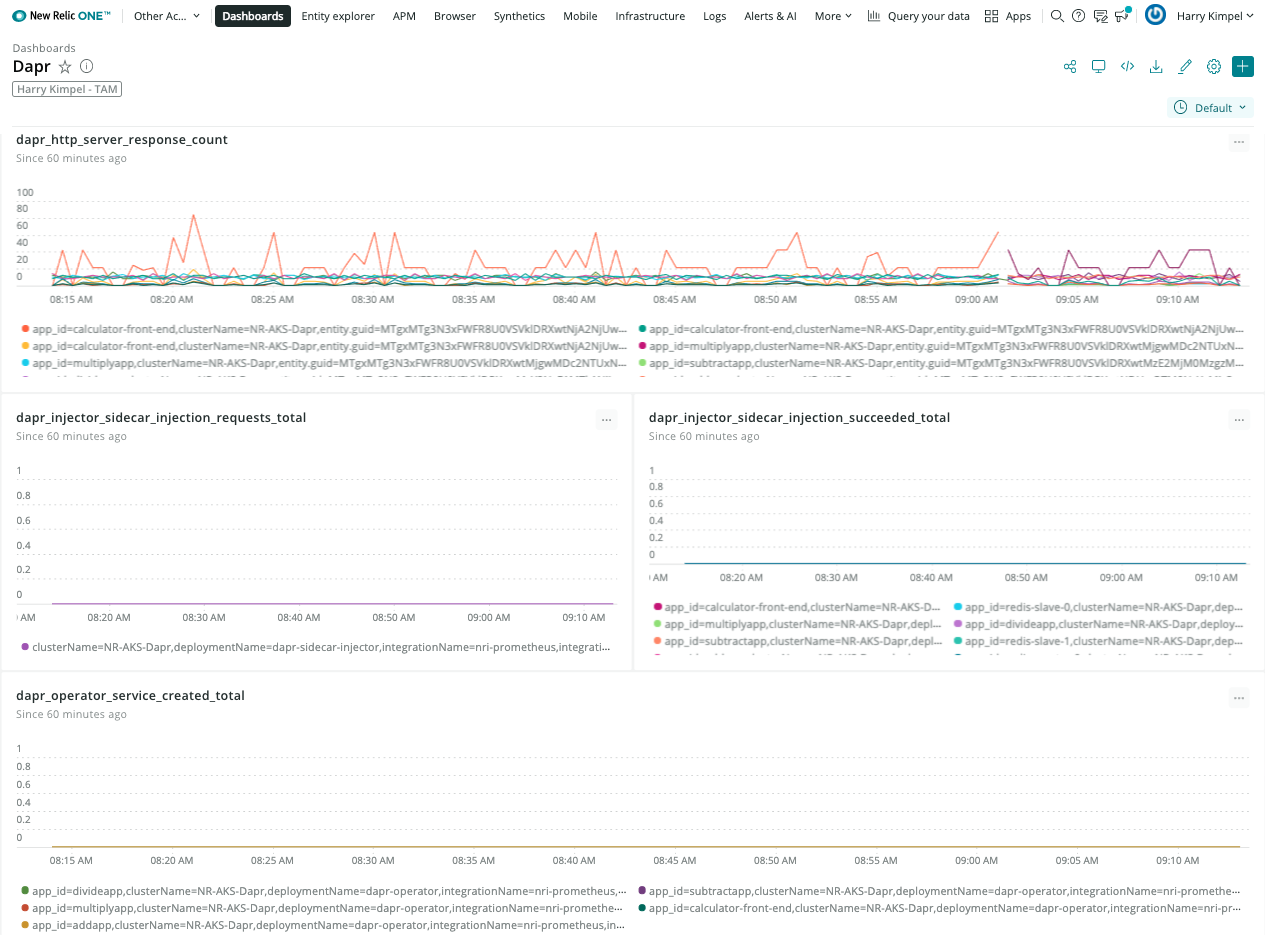Go to the Dashboards tab
1265x935 pixels.
(x=253, y=16)
